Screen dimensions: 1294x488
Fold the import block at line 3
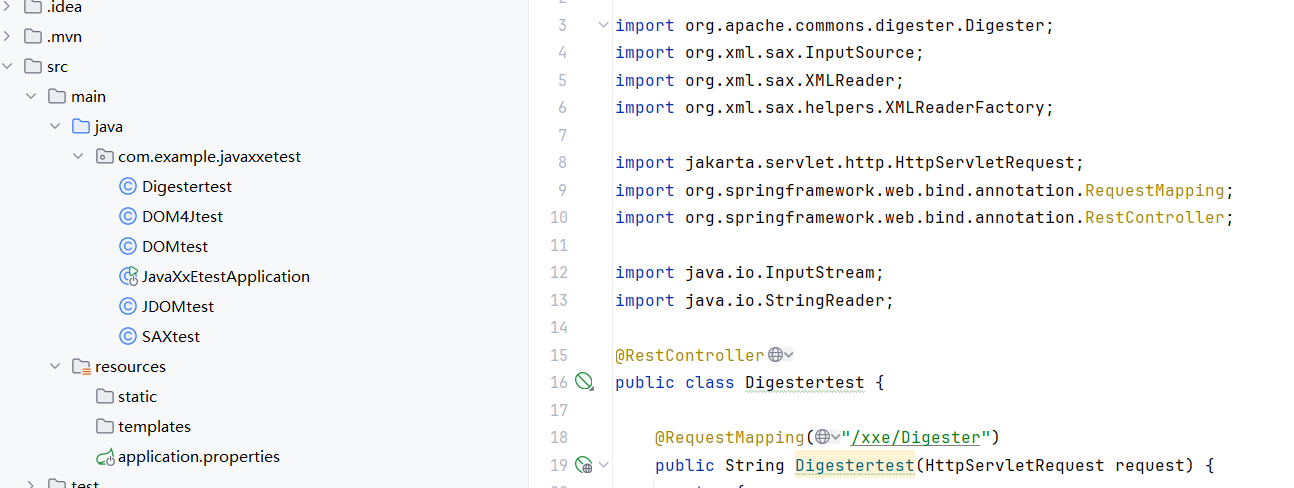pyautogui.click(x=603, y=24)
